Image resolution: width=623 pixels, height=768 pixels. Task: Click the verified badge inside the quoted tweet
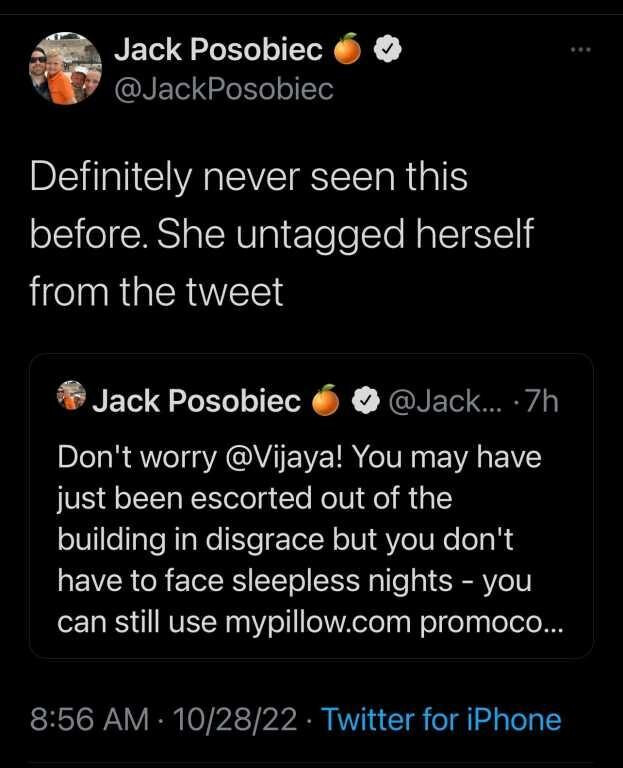367,401
